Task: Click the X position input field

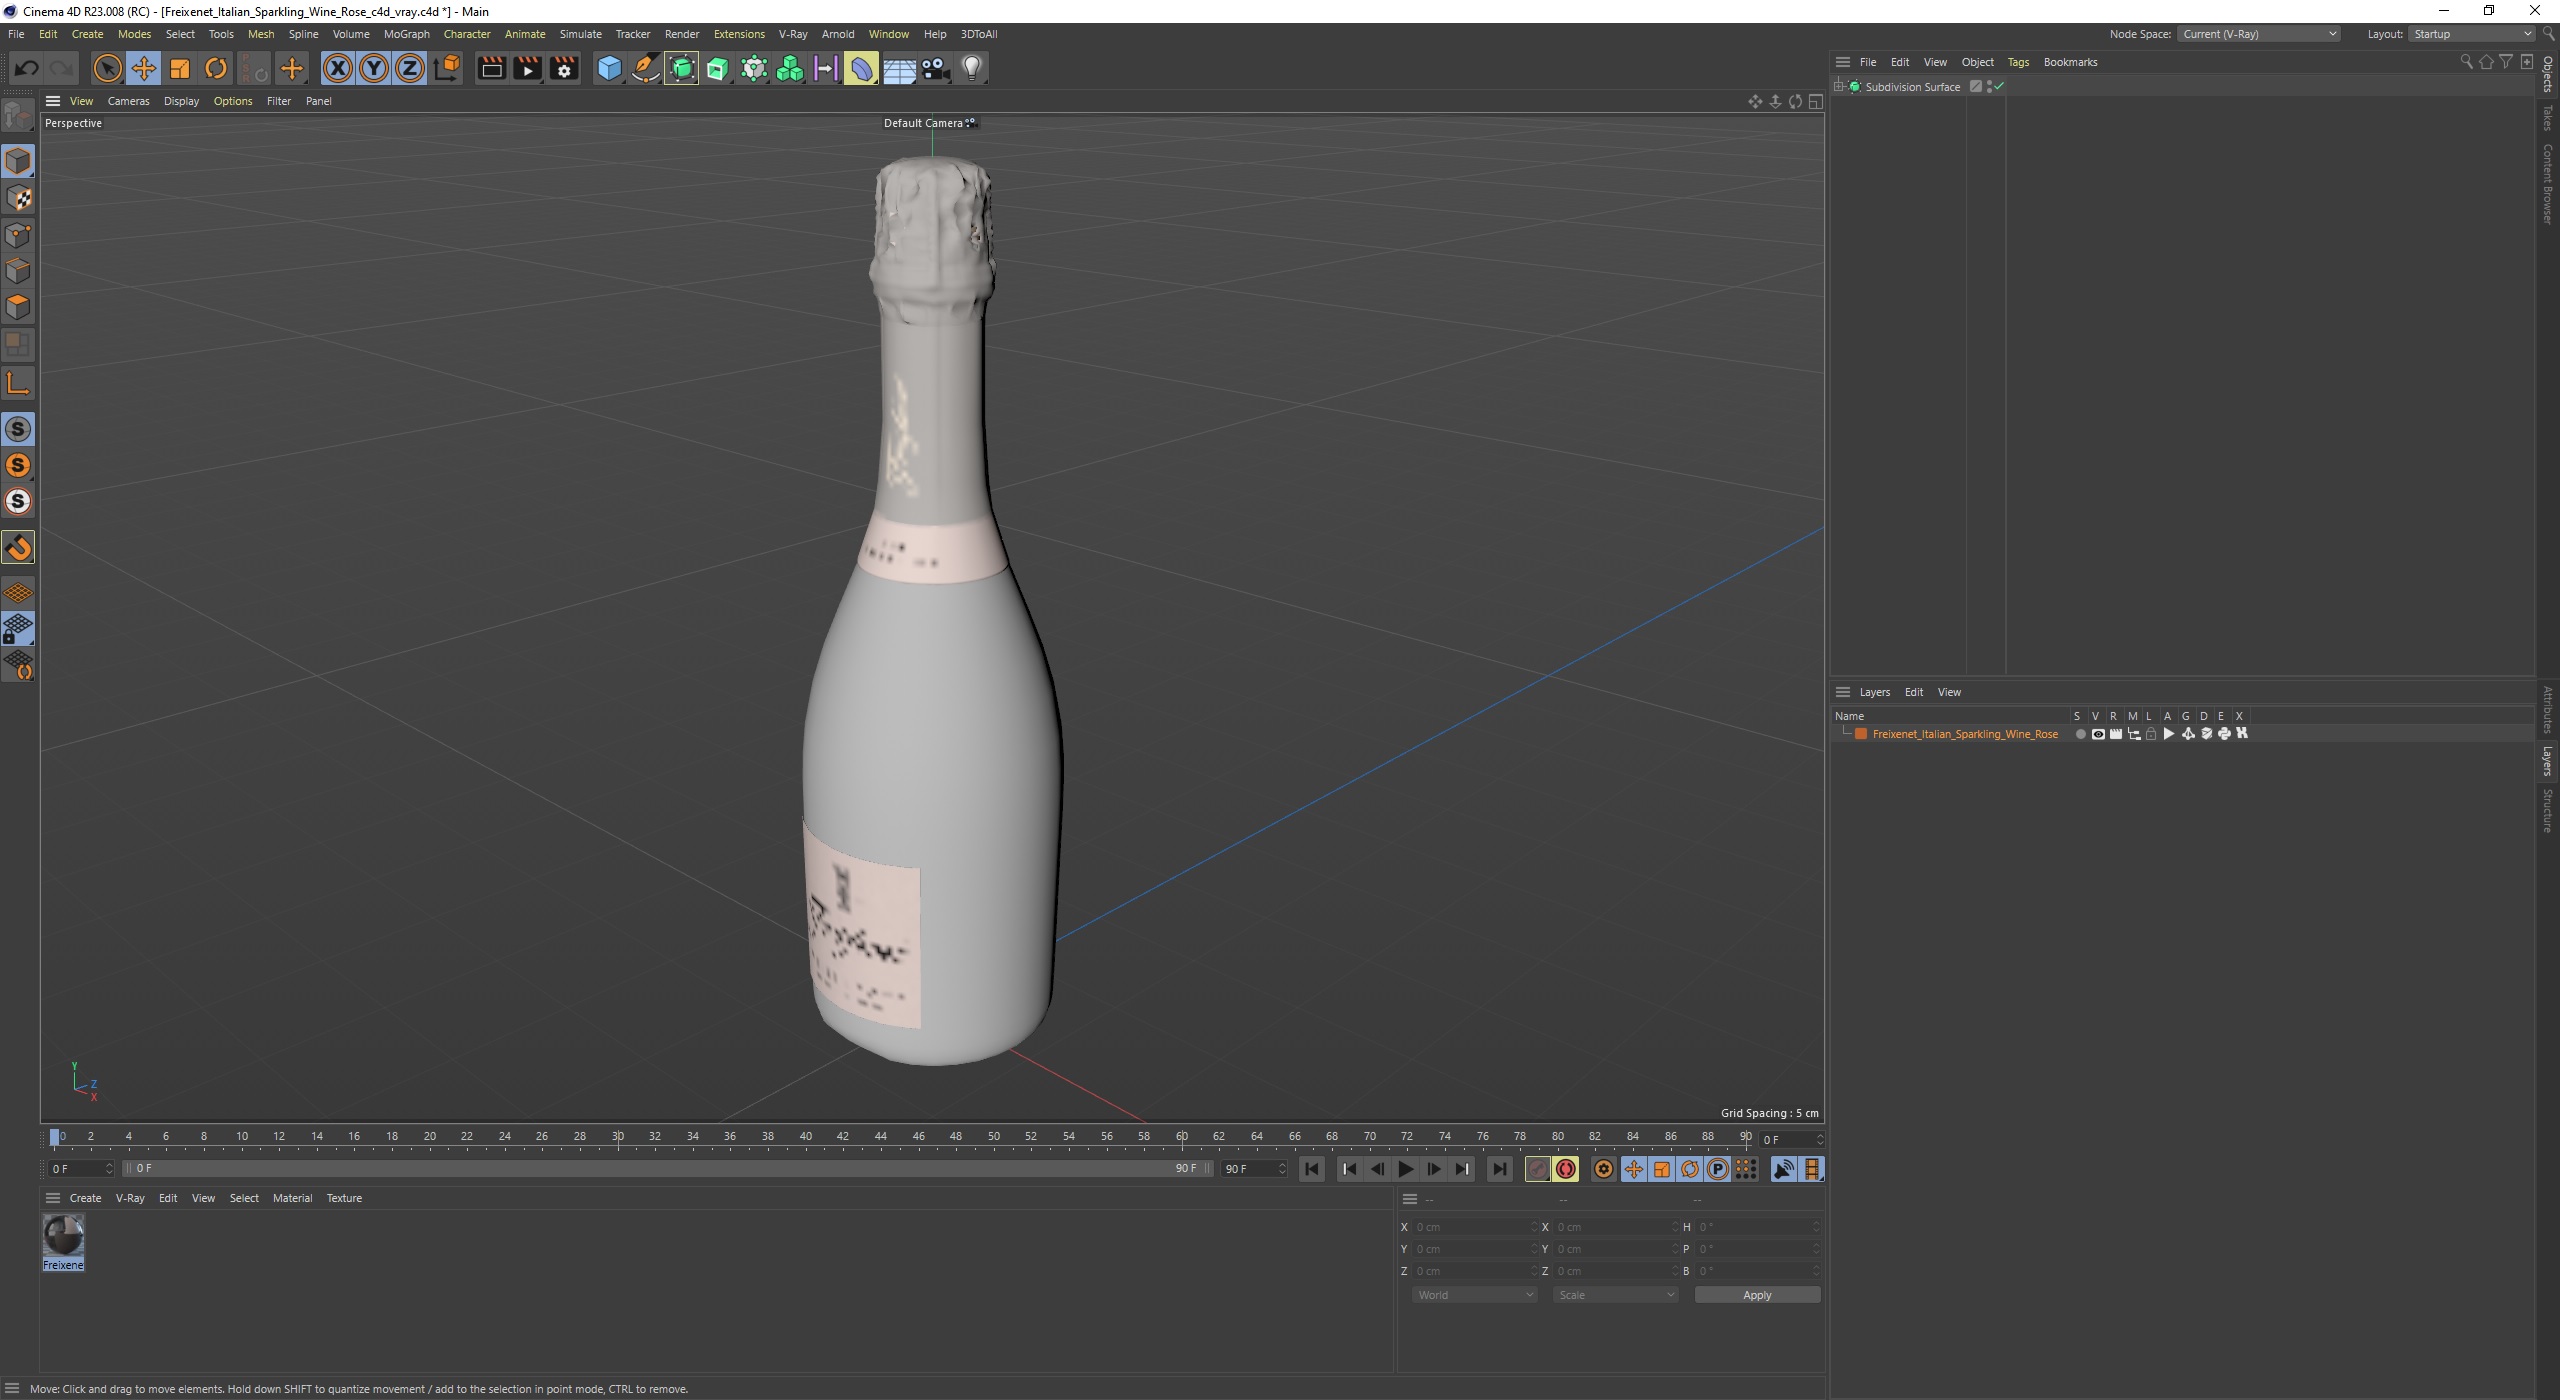Action: click(x=1474, y=1227)
